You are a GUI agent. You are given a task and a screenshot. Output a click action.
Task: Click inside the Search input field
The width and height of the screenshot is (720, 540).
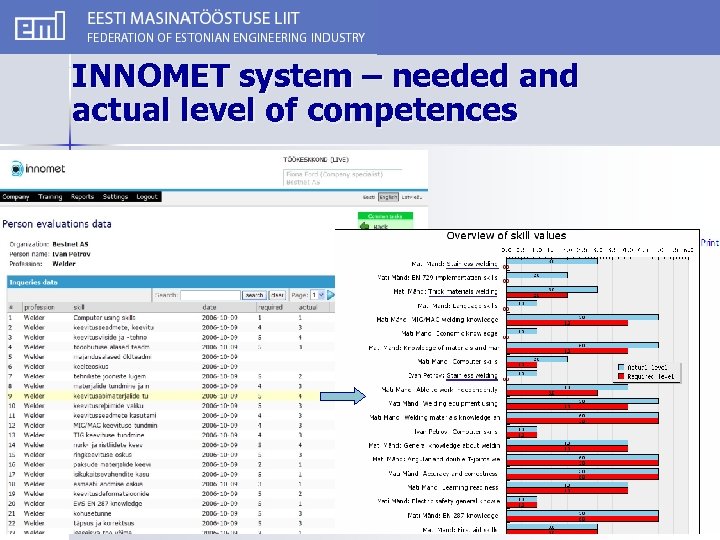210,295
